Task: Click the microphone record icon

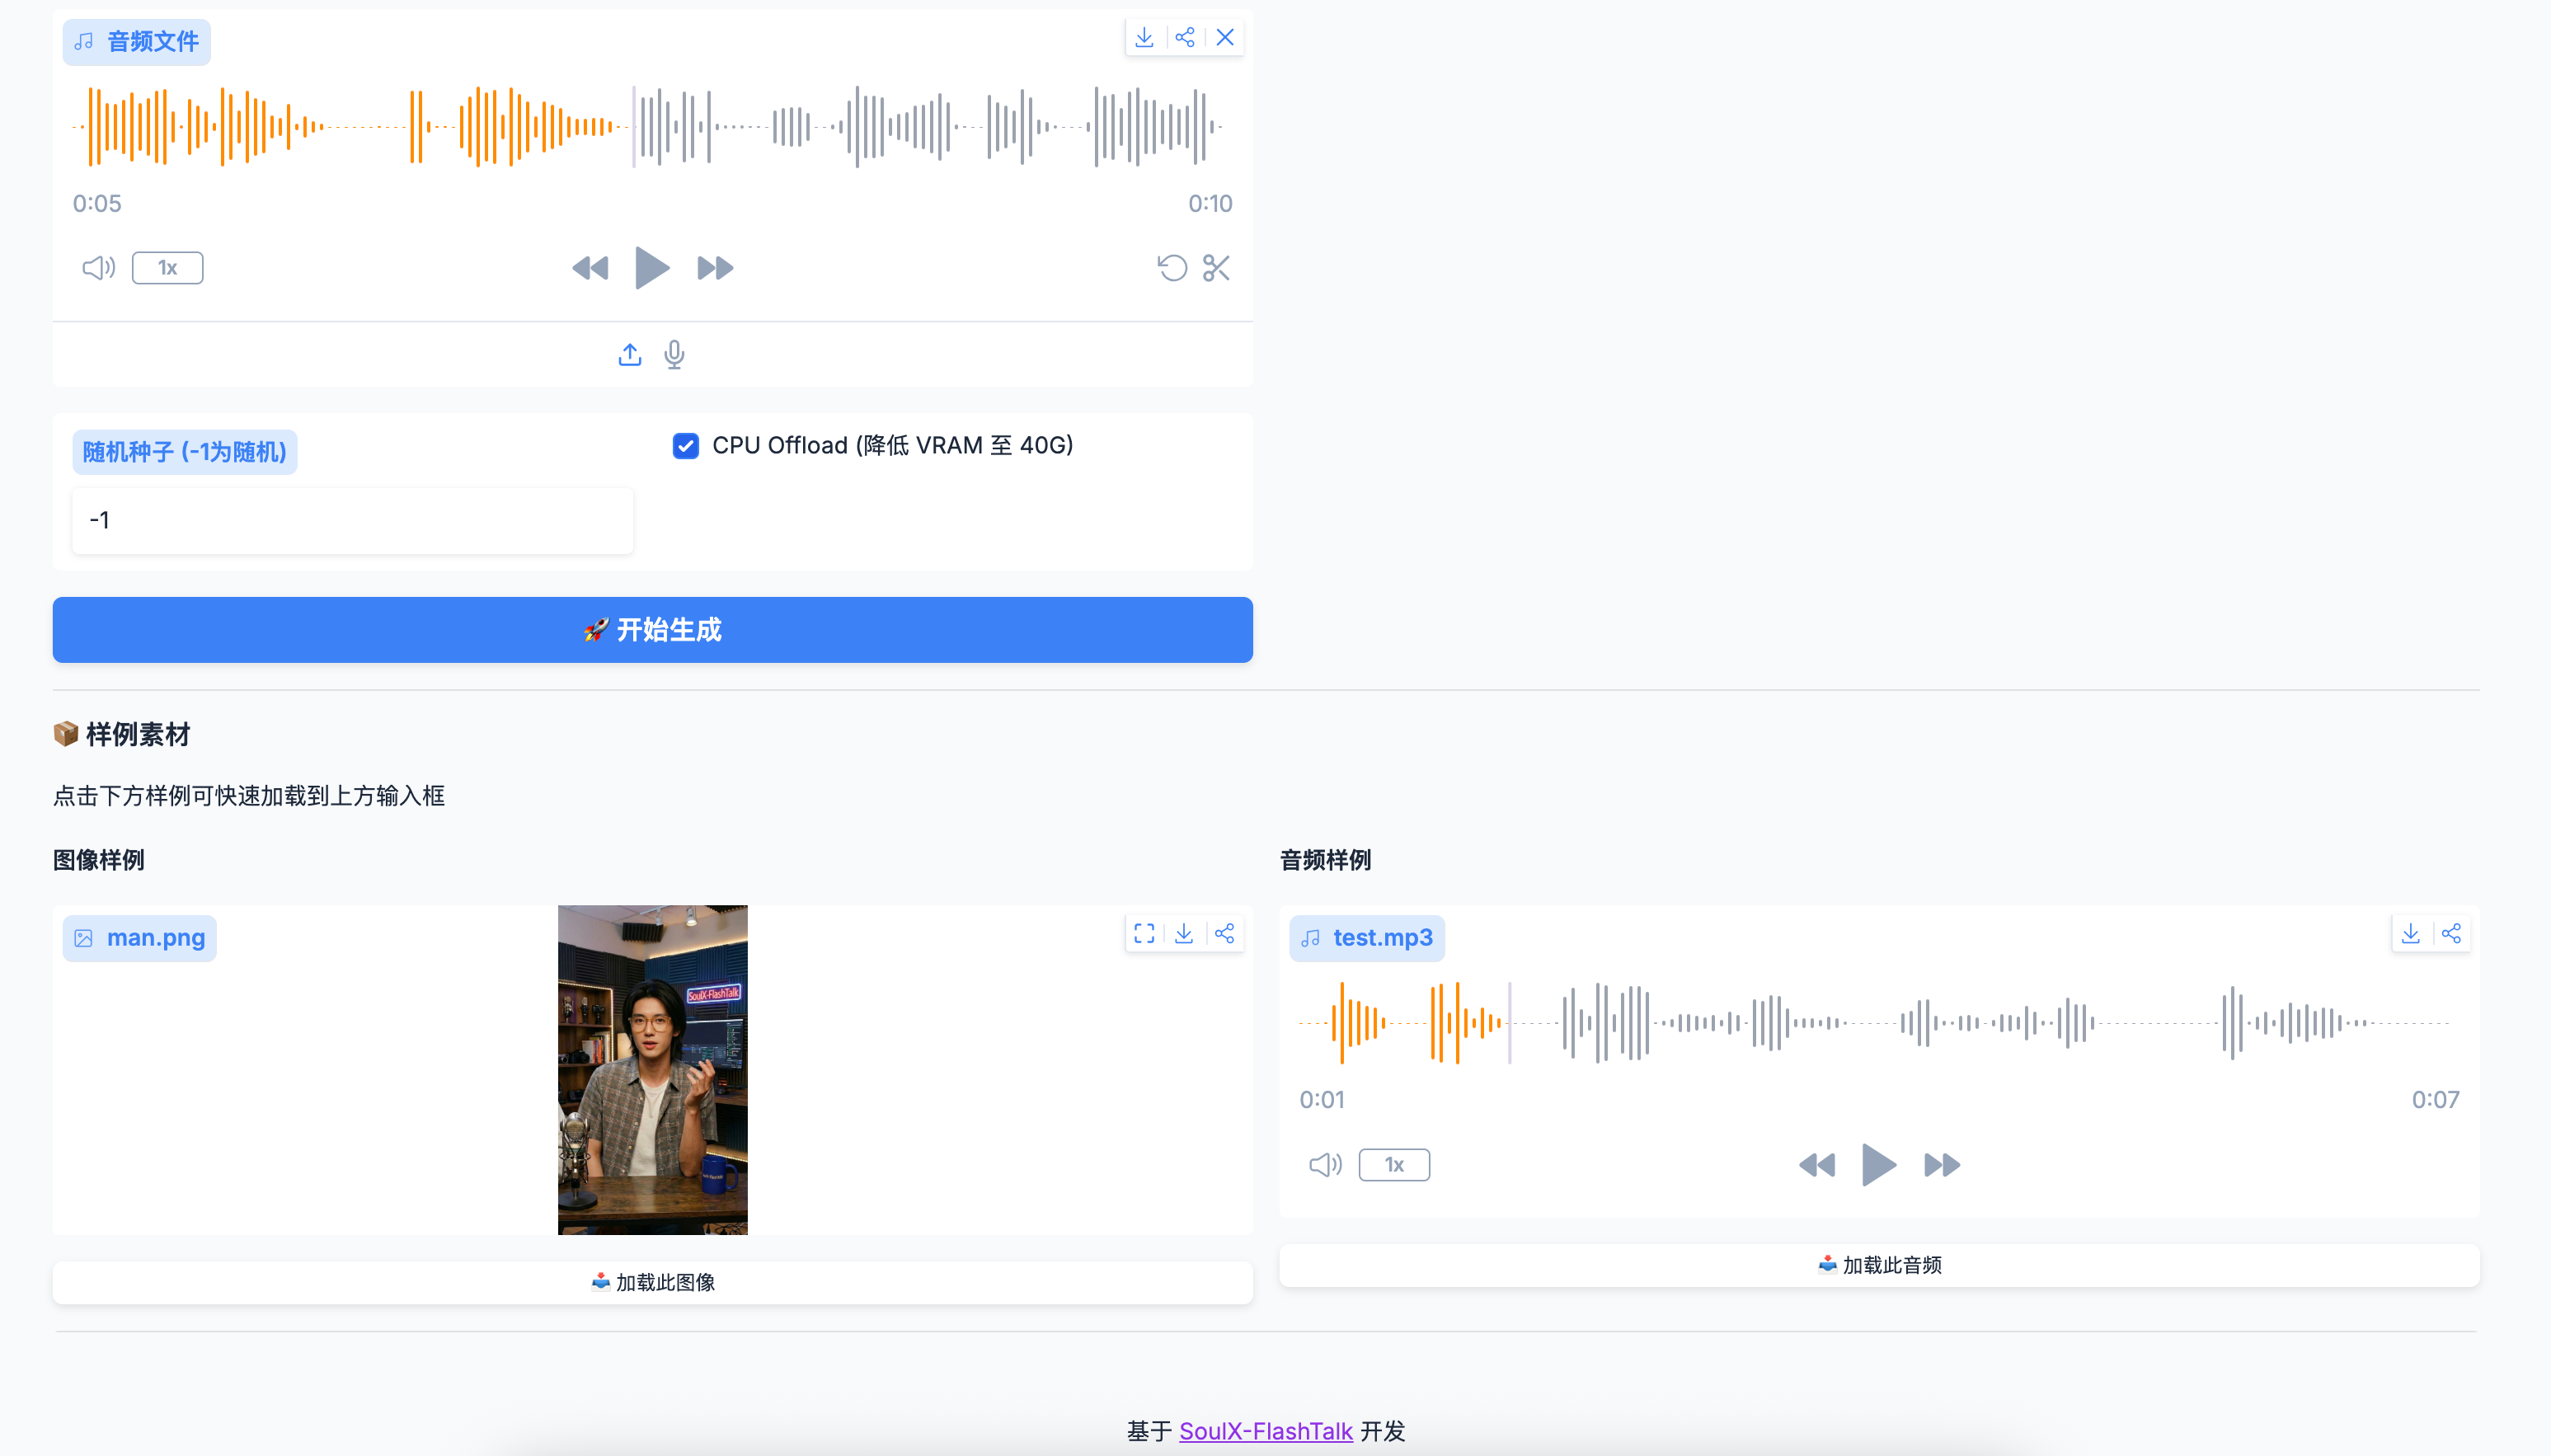Action: pyautogui.click(x=675, y=355)
